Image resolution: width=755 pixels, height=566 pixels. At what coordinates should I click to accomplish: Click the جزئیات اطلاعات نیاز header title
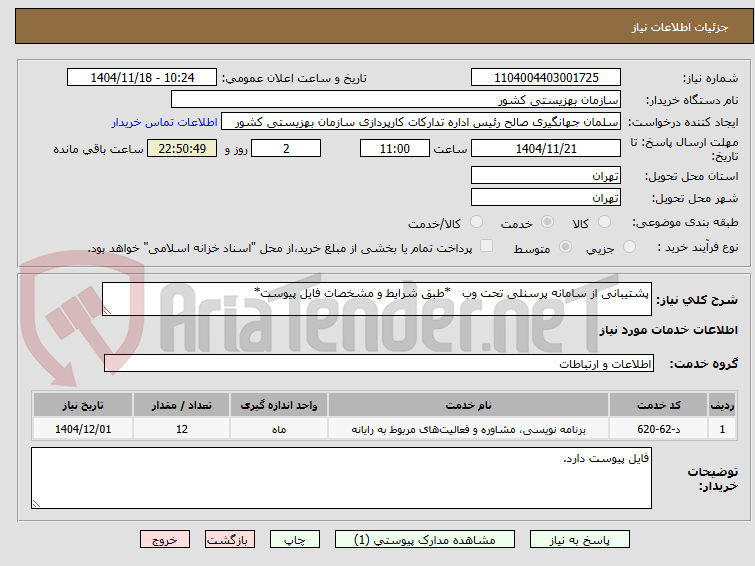[x=680, y=27]
